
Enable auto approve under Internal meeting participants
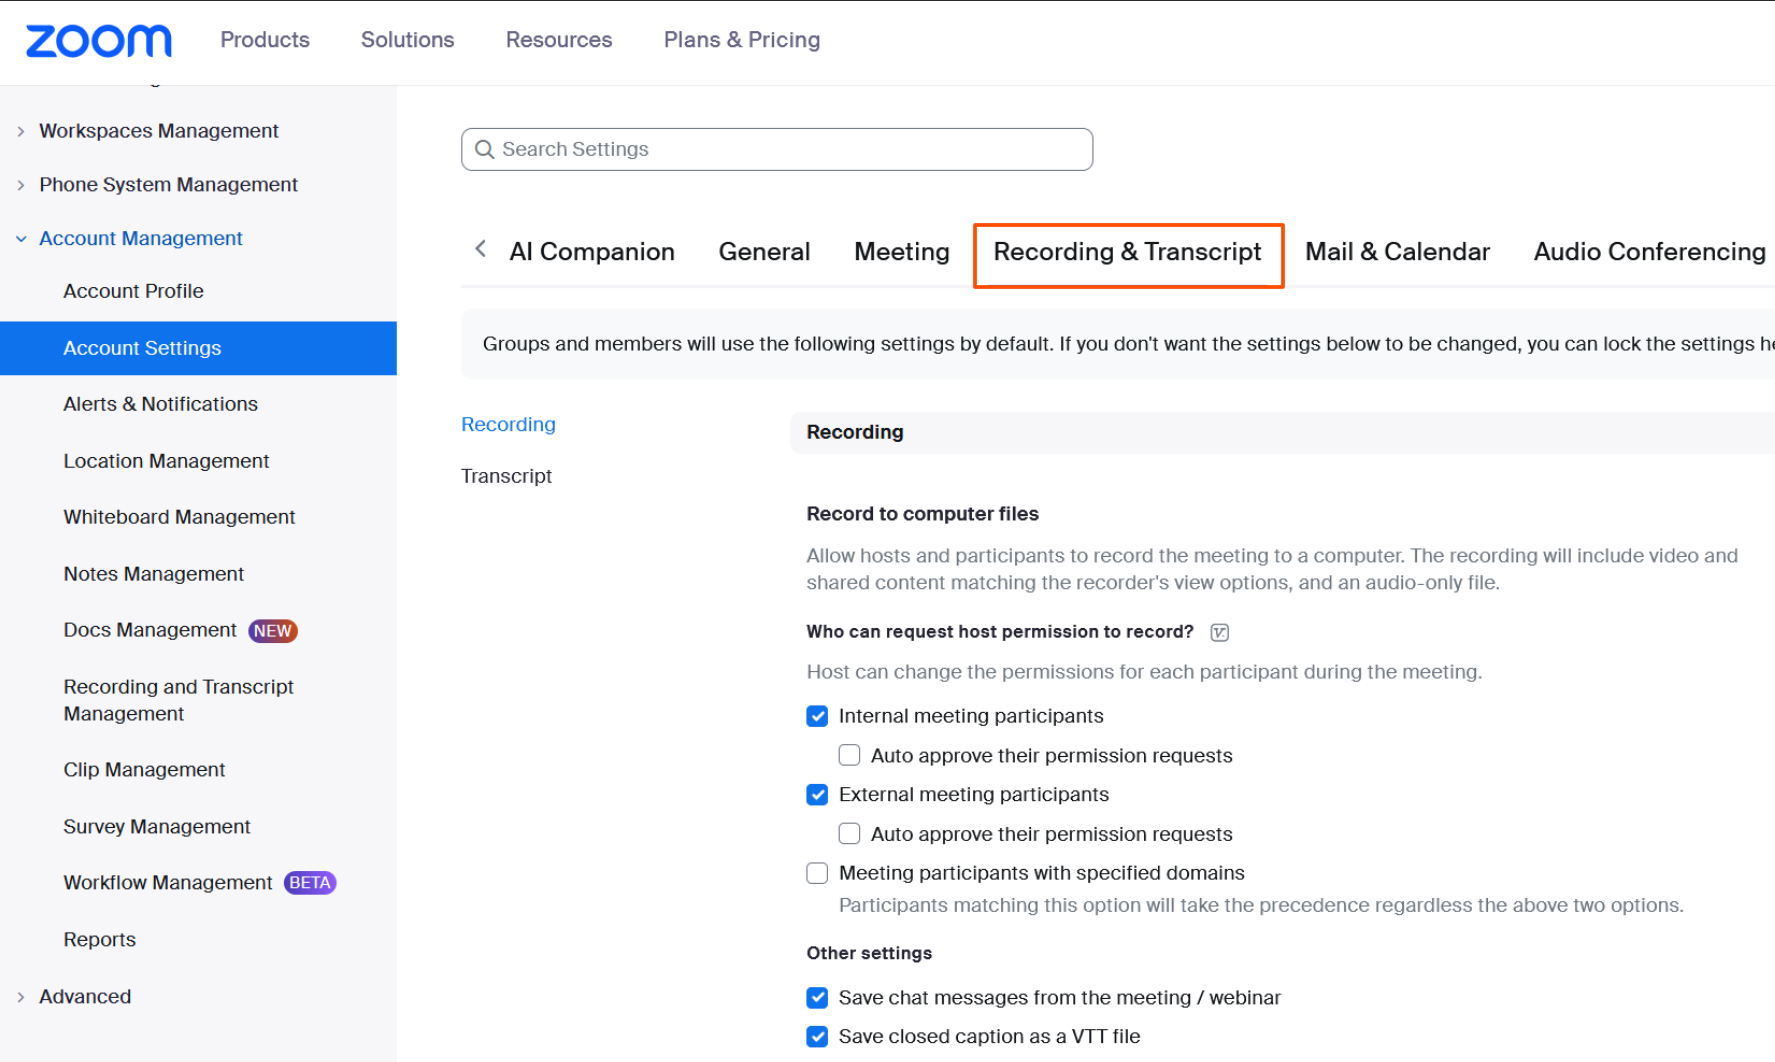tap(849, 755)
